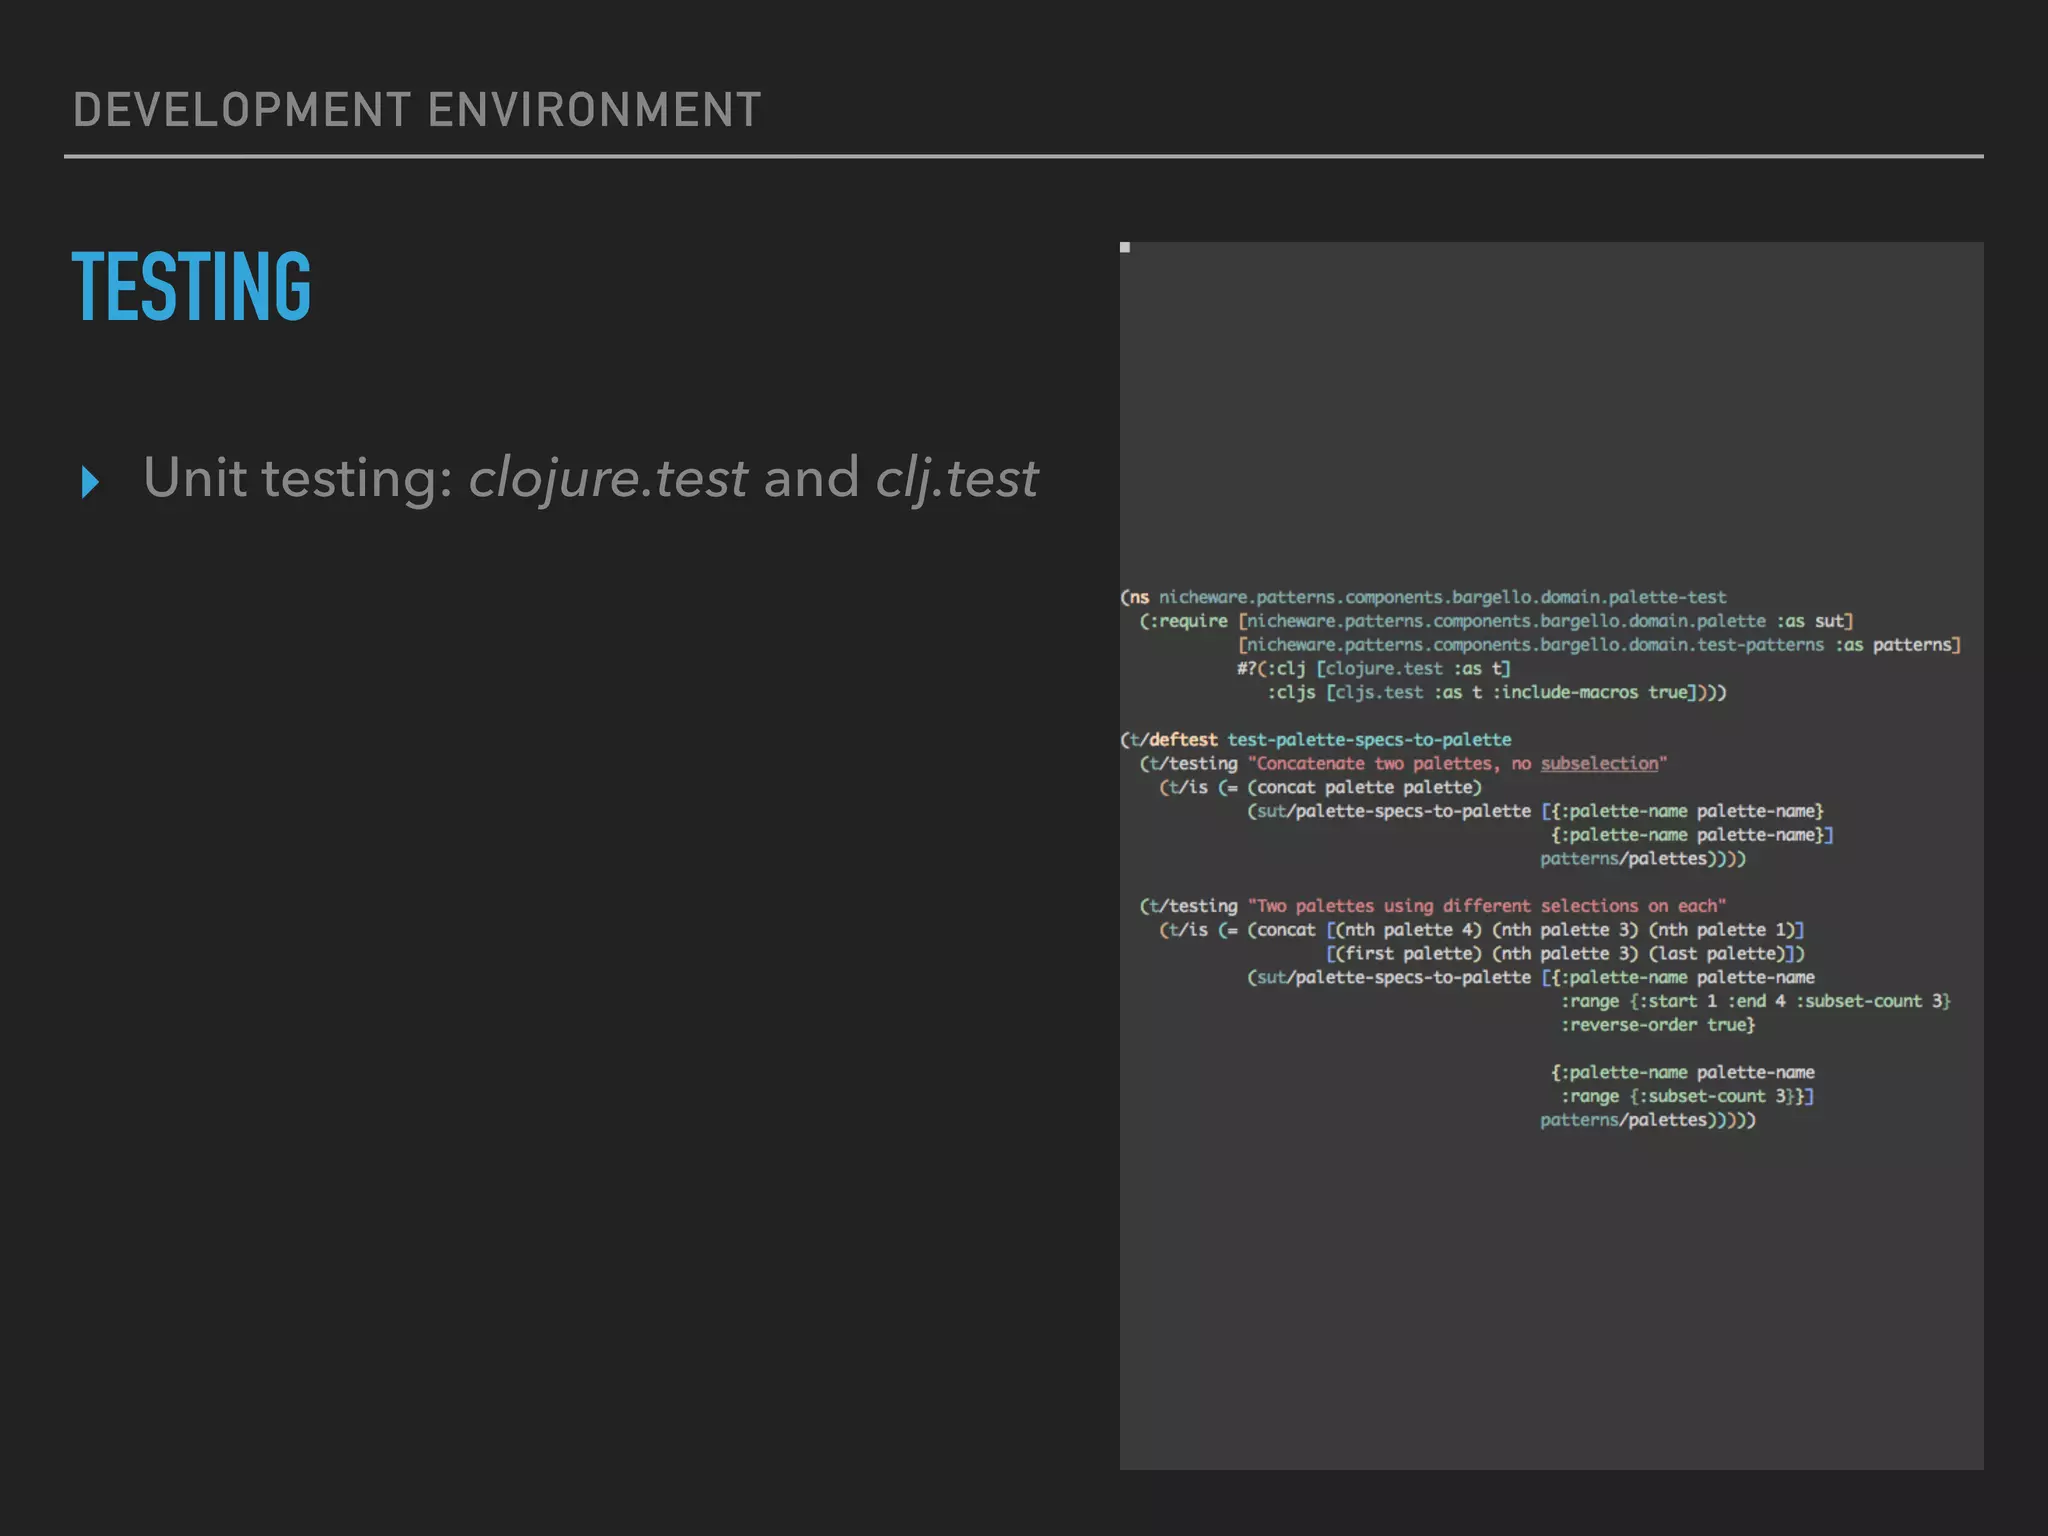Click the first 'patterns/palettes))))' line
This screenshot has height=1536, width=2048.
(1643, 859)
